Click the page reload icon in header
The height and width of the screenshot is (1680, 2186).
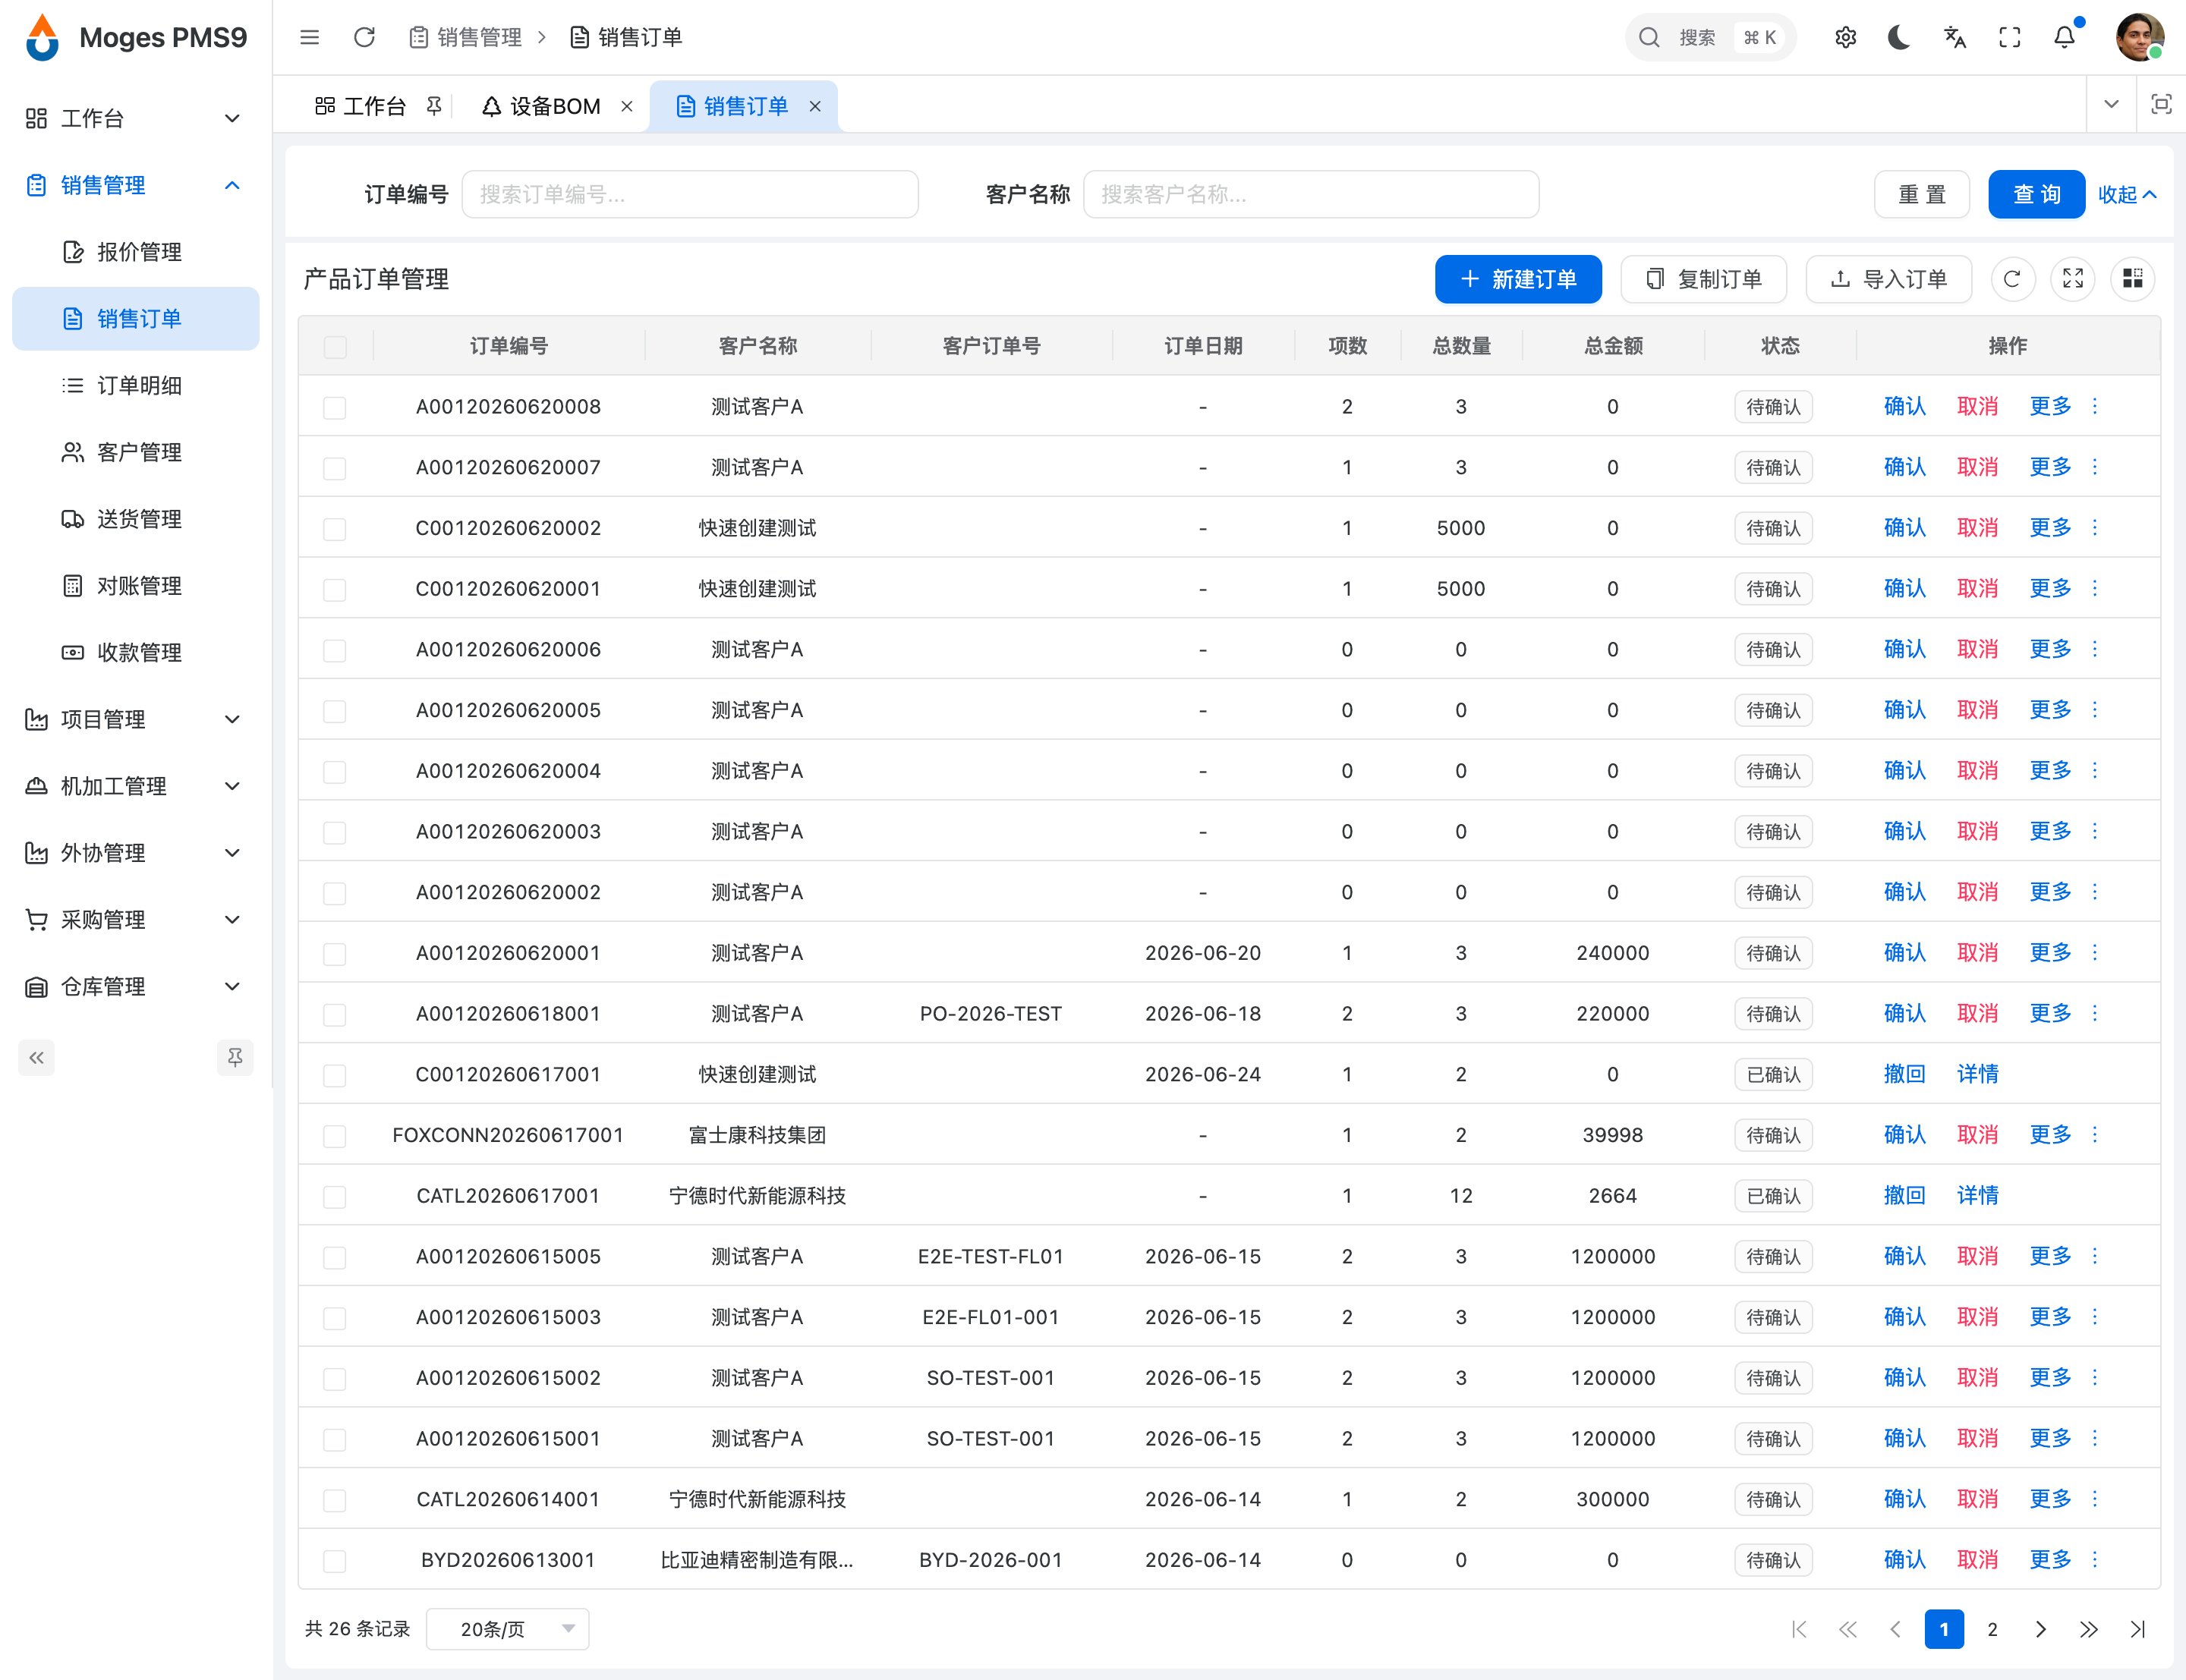pyautogui.click(x=364, y=37)
